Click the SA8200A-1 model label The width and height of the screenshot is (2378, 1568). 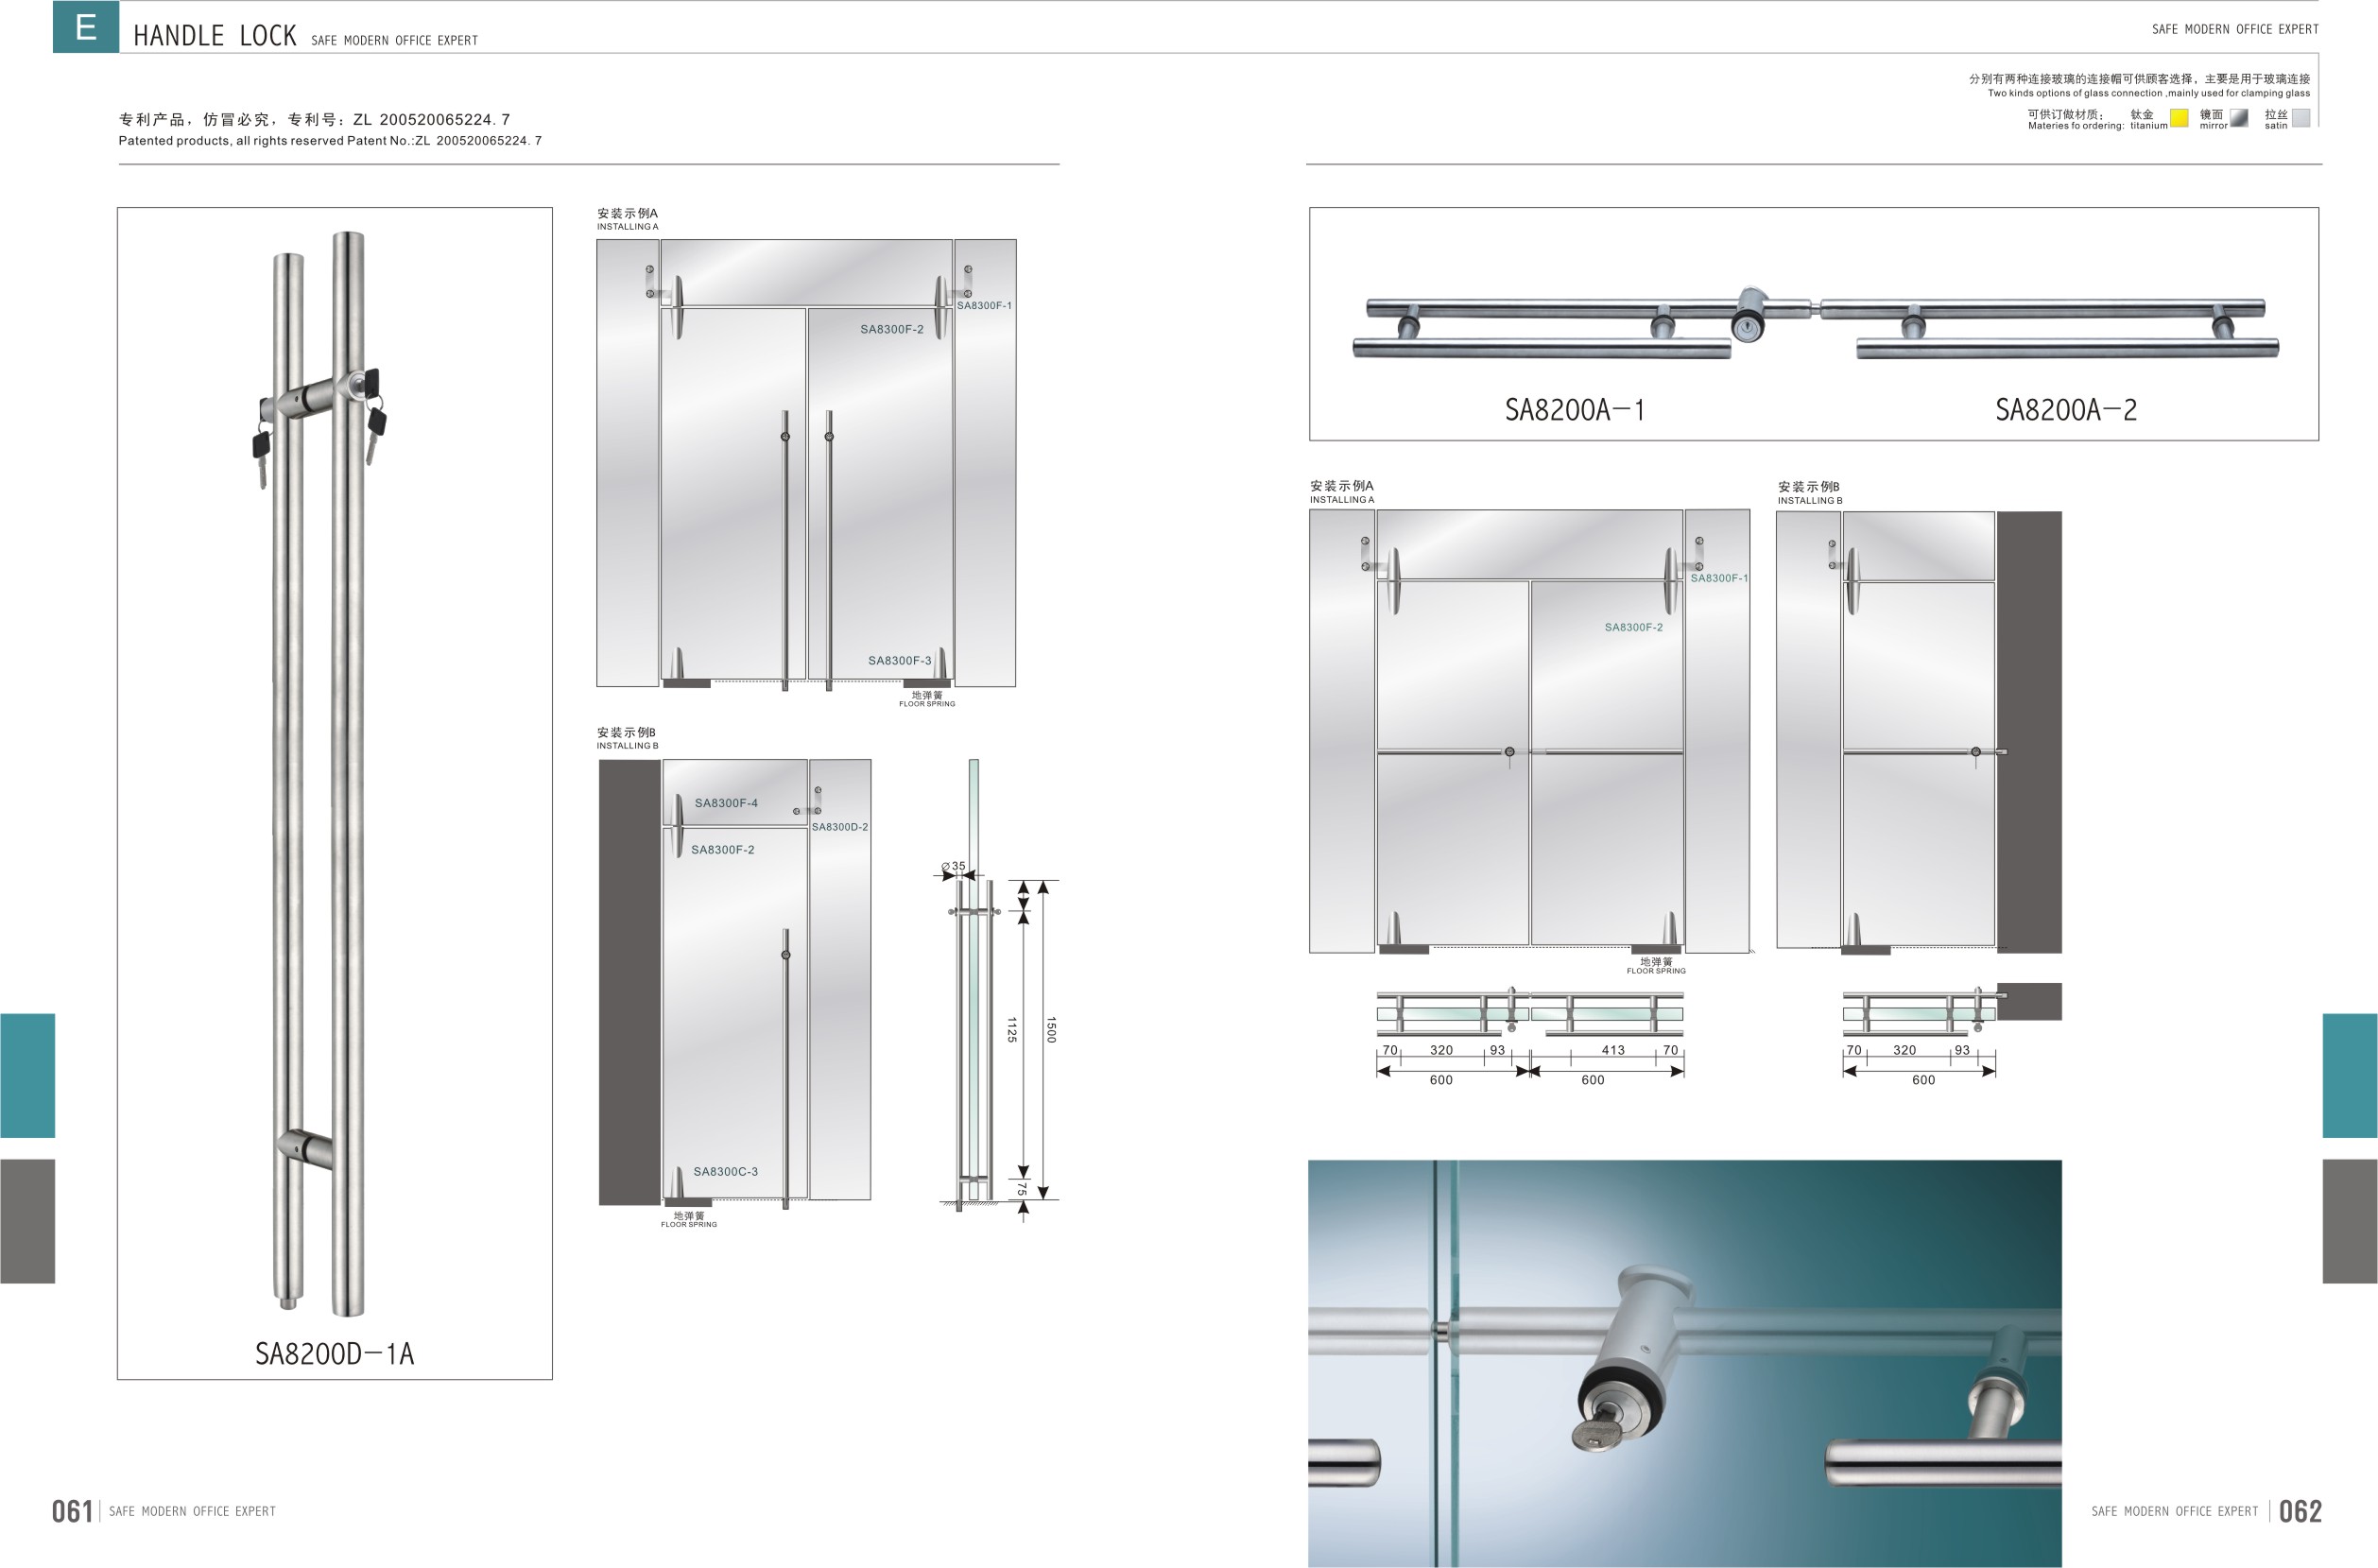(1574, 410)
